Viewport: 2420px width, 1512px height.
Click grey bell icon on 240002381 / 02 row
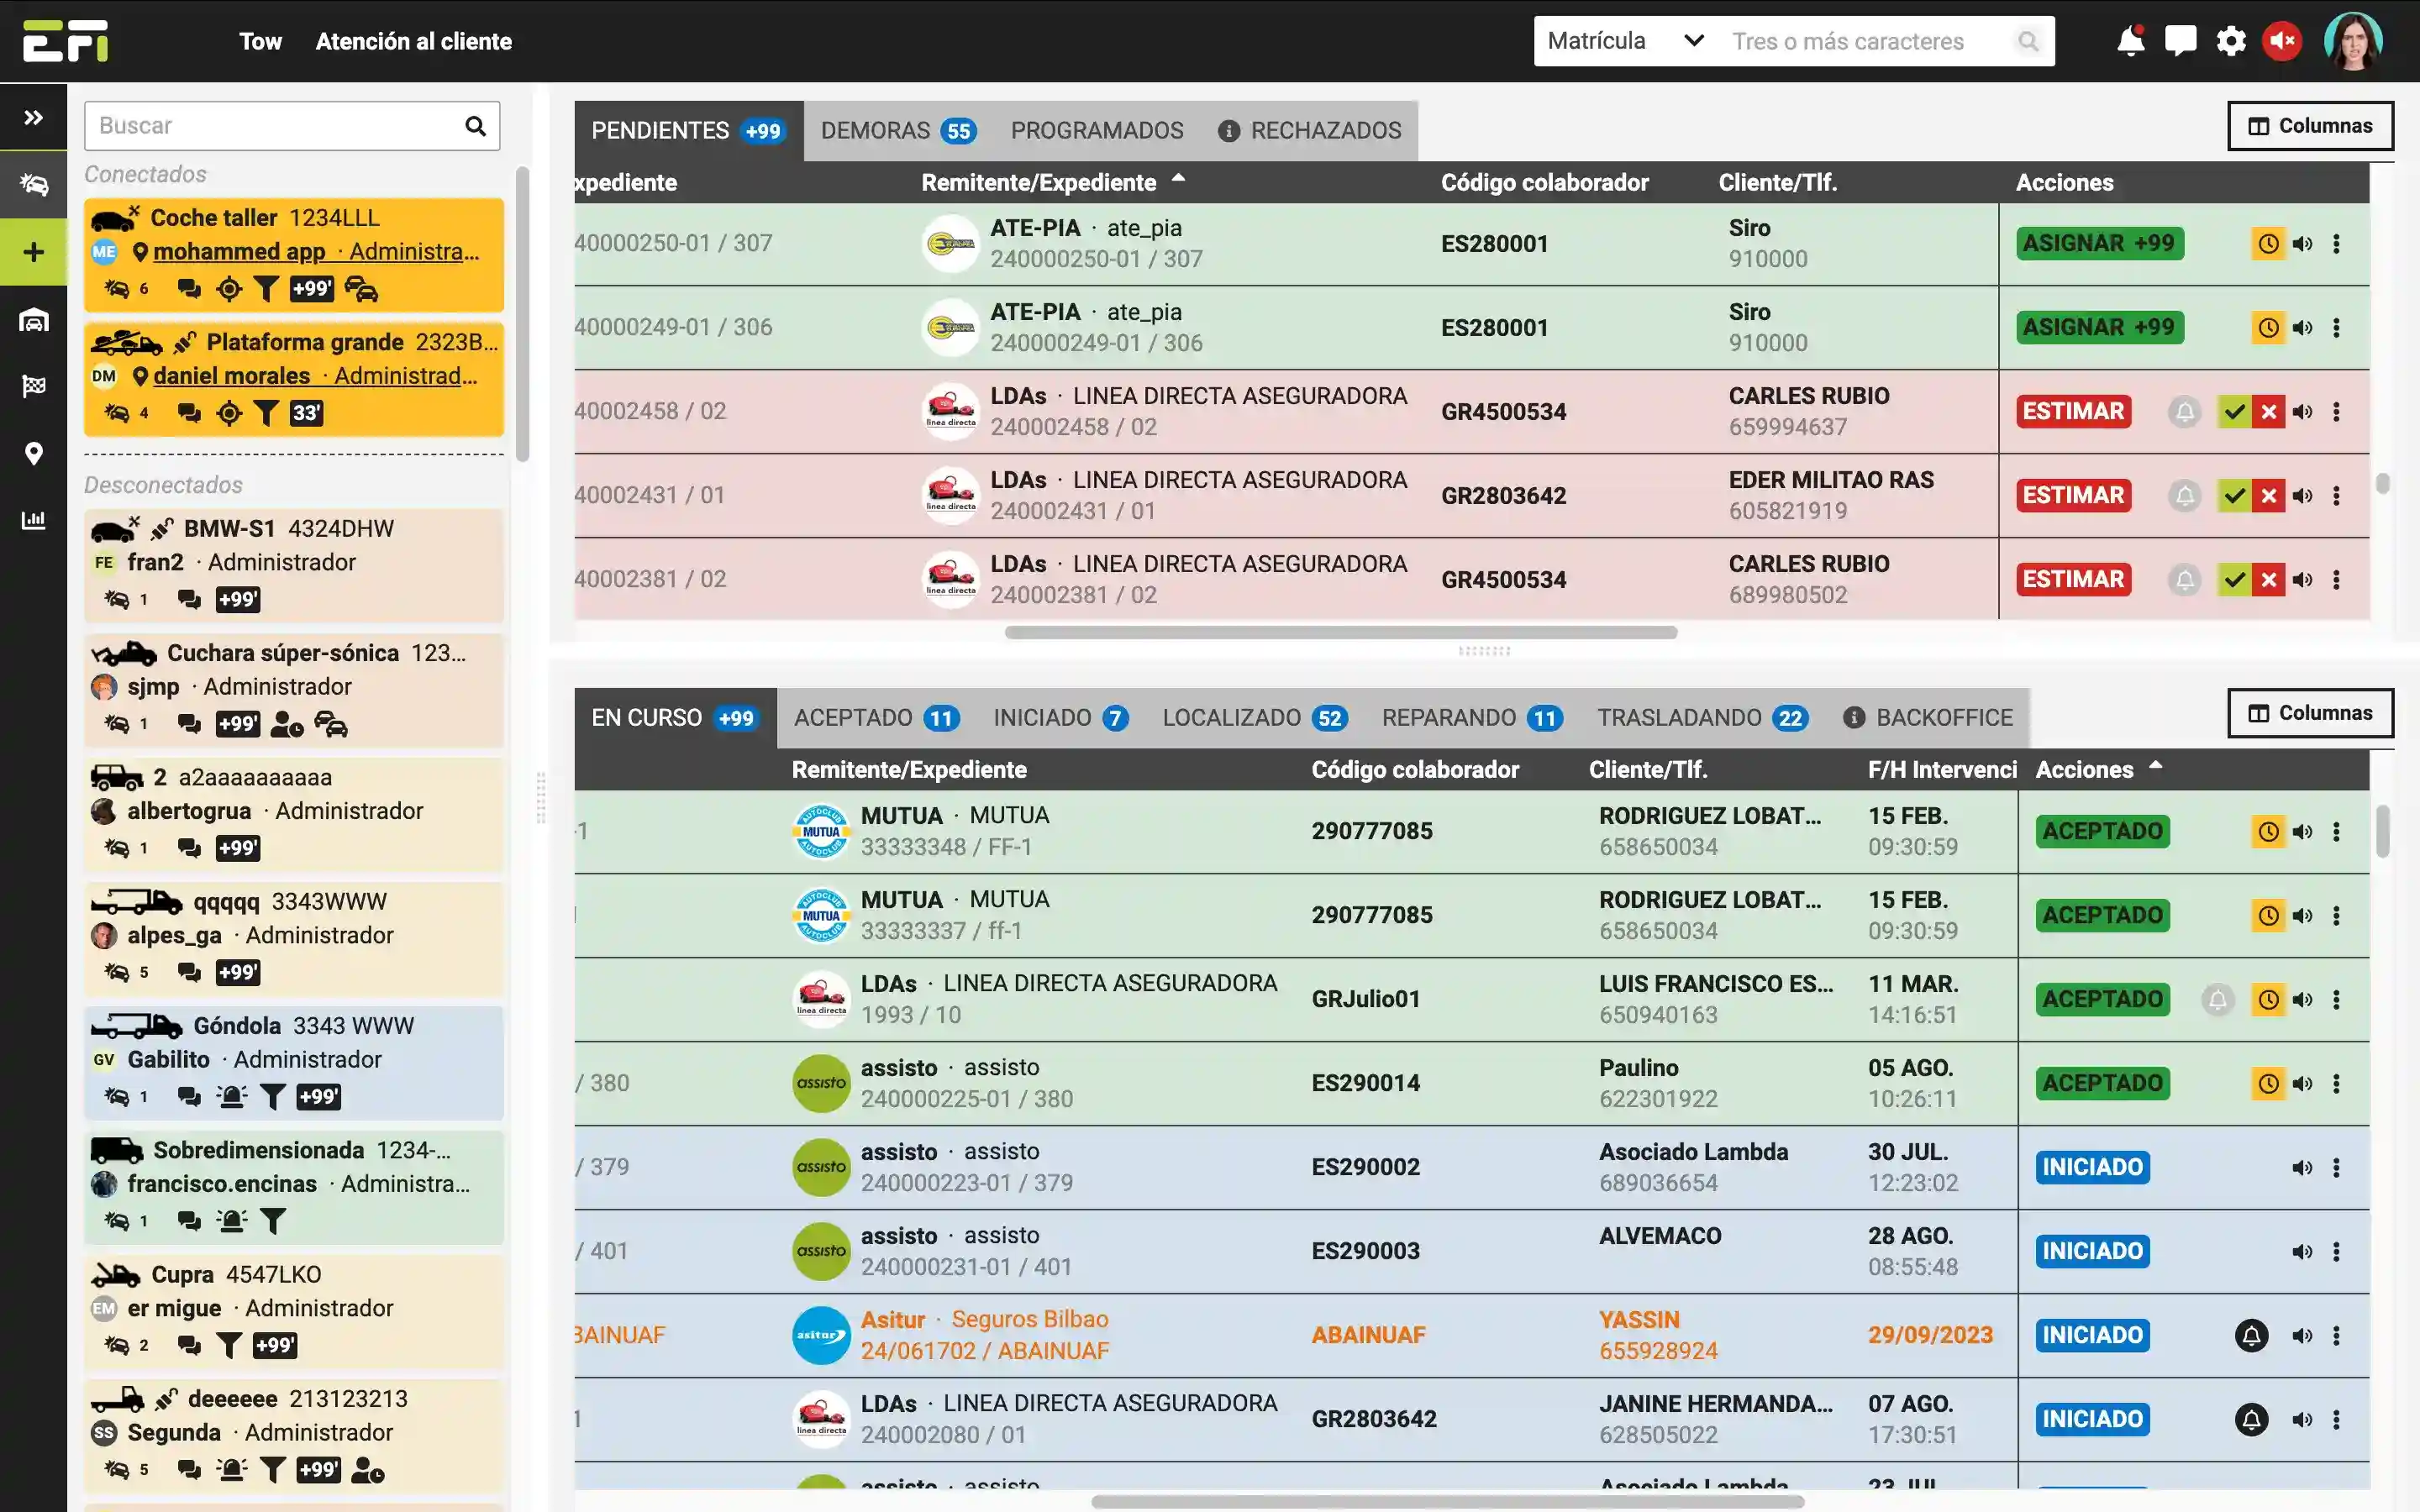click(2185, 580)
